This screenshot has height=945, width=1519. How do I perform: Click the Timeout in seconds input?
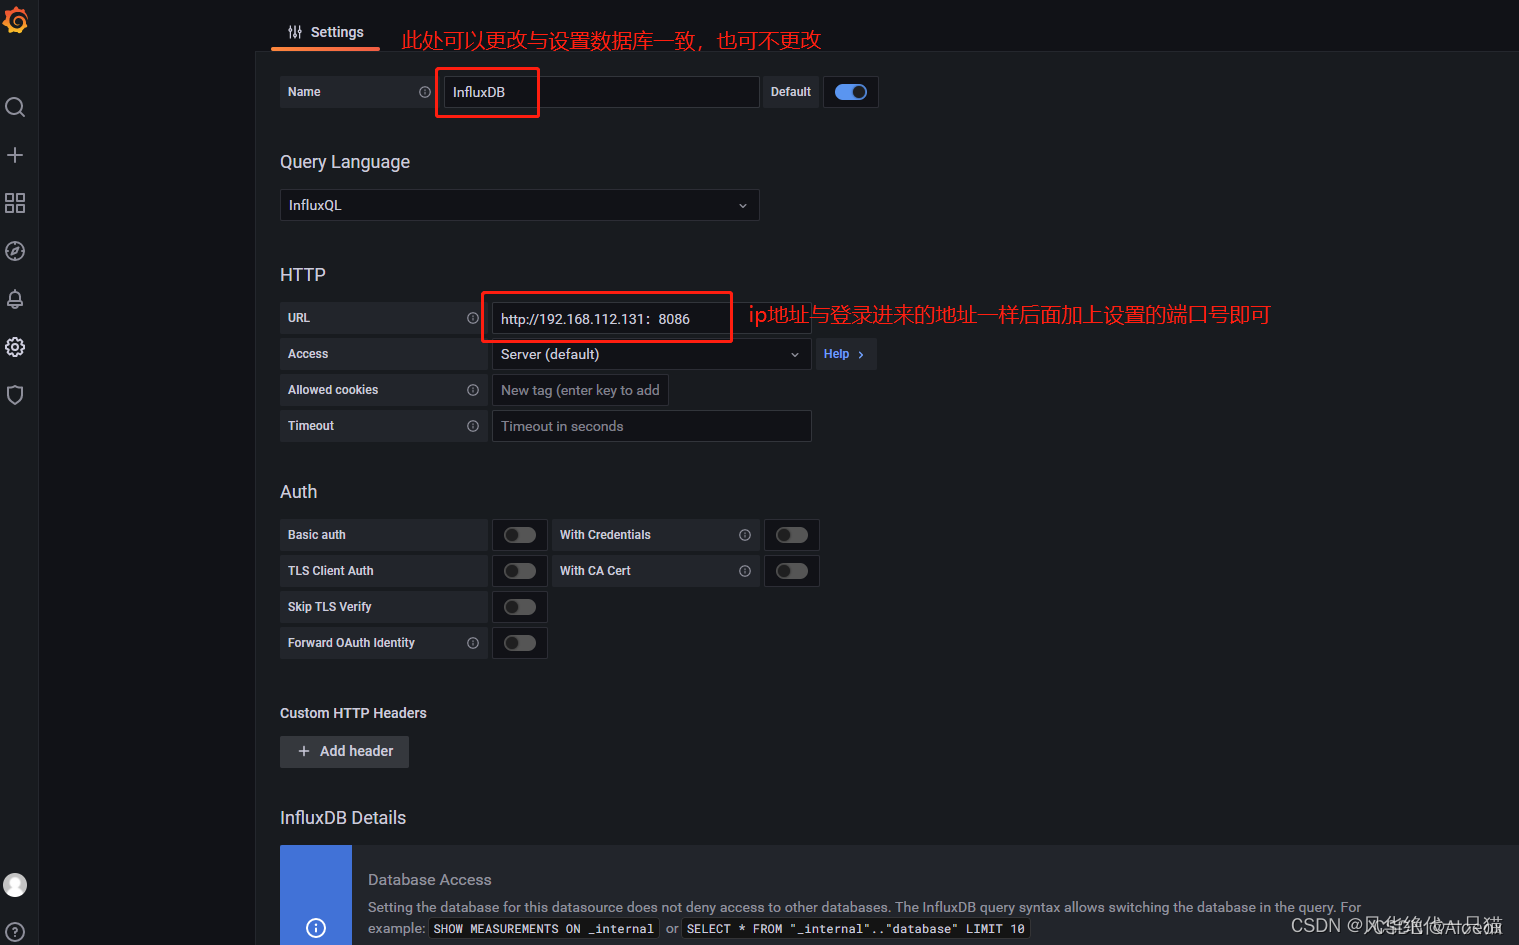[652, 426]
